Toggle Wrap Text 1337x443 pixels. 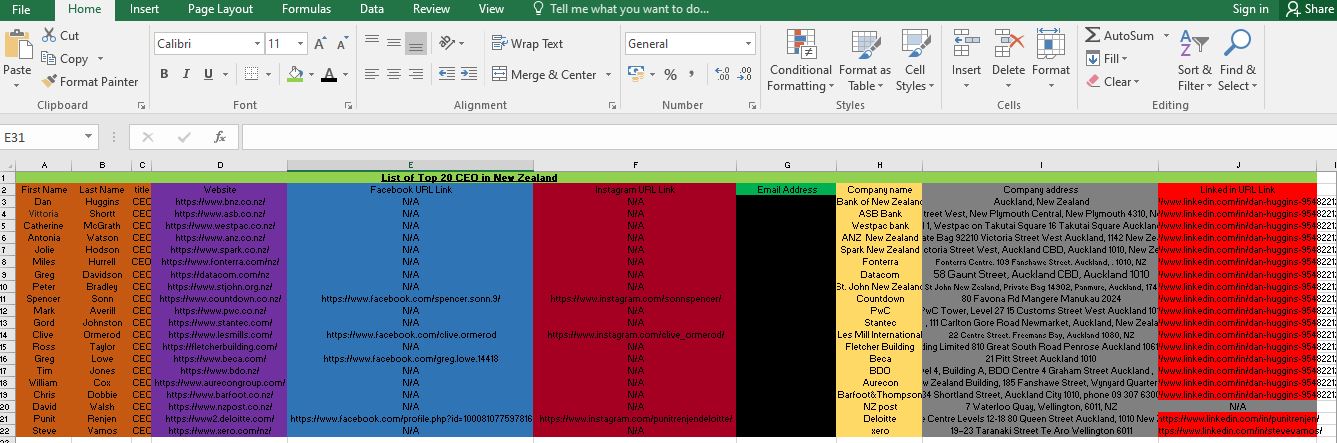tap(528, 44)
